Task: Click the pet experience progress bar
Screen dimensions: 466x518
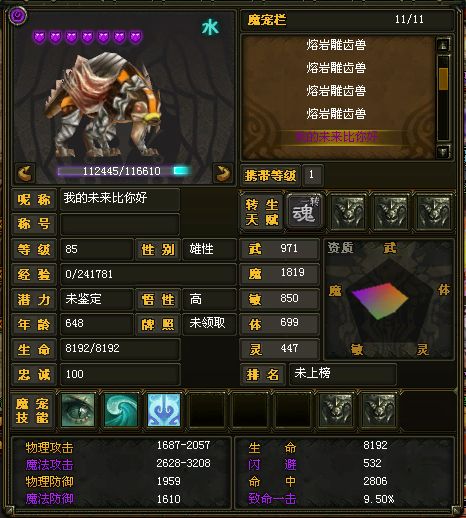Action: [x=124, y=171]
